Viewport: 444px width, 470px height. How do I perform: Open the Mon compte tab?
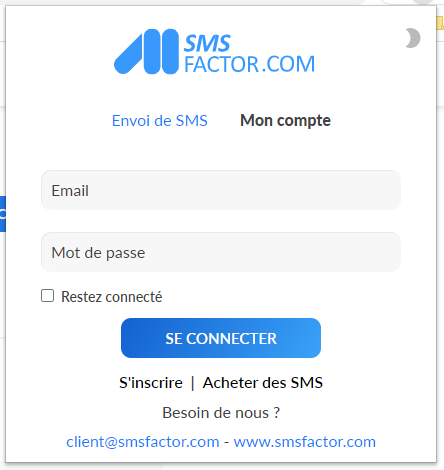tap(285, 121)
